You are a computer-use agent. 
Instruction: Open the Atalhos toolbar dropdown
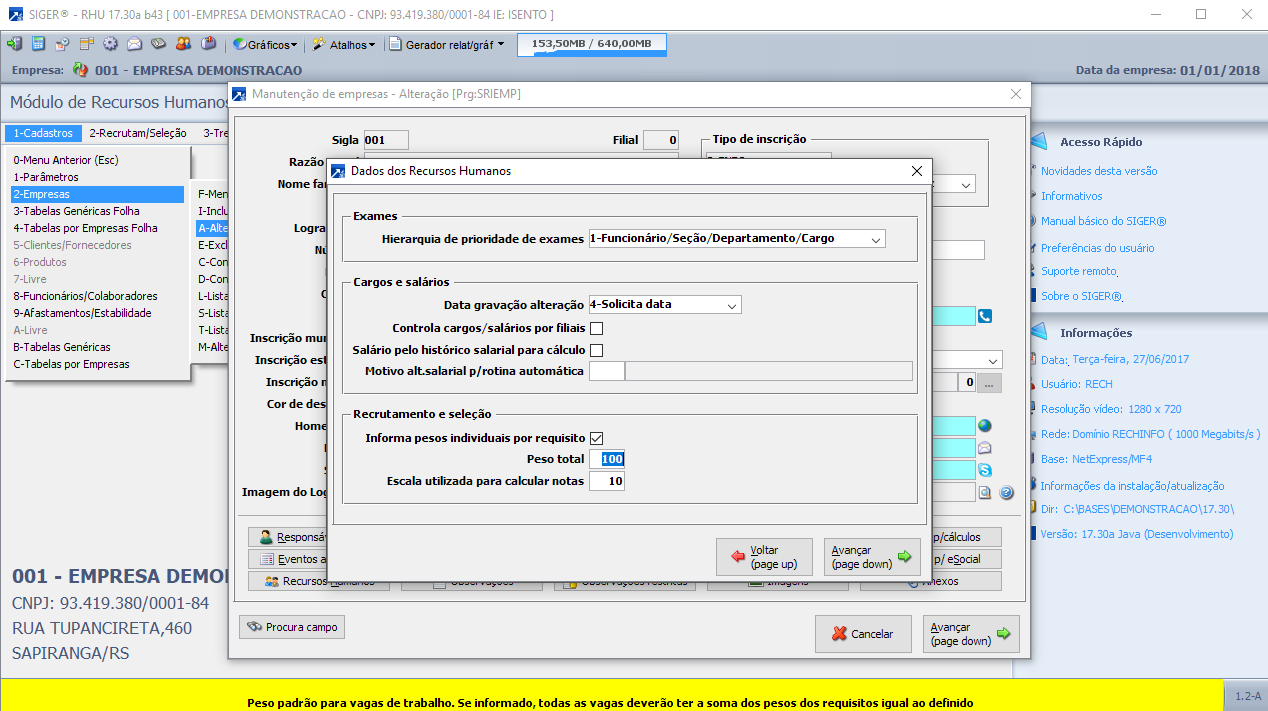point(344,44)
